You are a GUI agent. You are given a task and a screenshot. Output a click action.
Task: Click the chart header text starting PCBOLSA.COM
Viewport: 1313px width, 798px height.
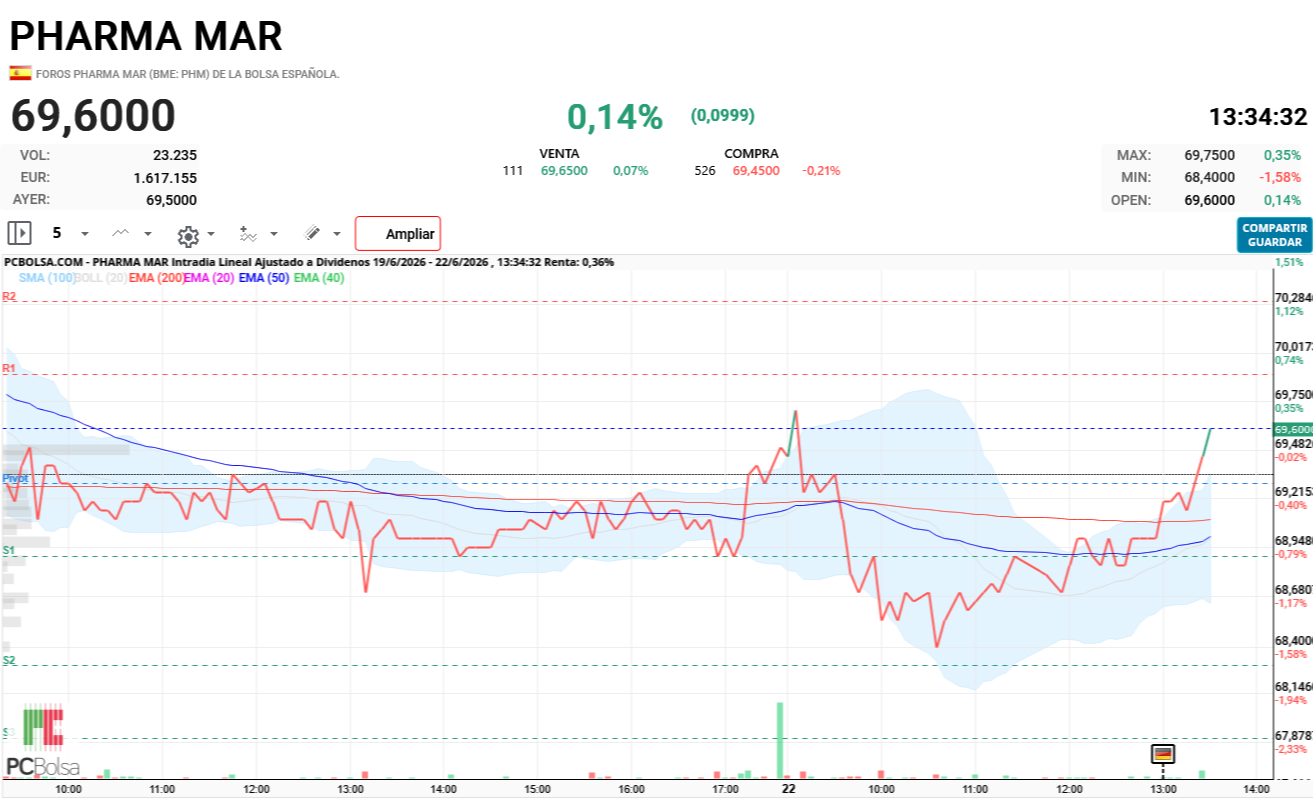[309, 262]
